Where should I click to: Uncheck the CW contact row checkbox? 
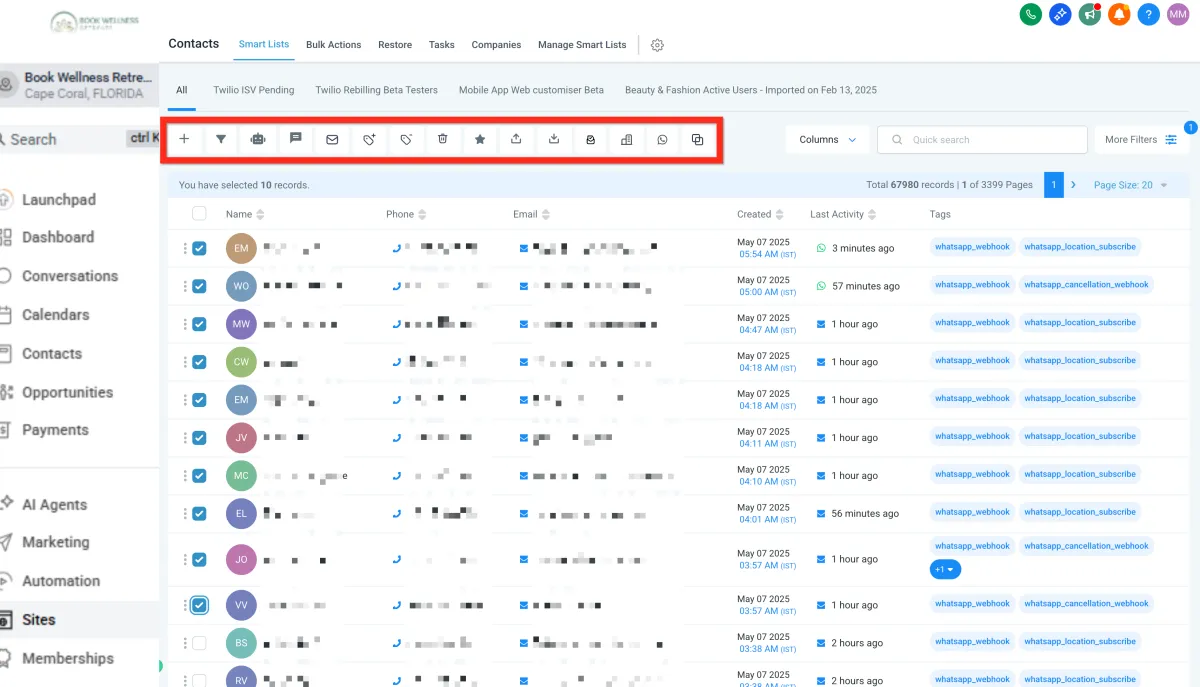pos(199,362)
